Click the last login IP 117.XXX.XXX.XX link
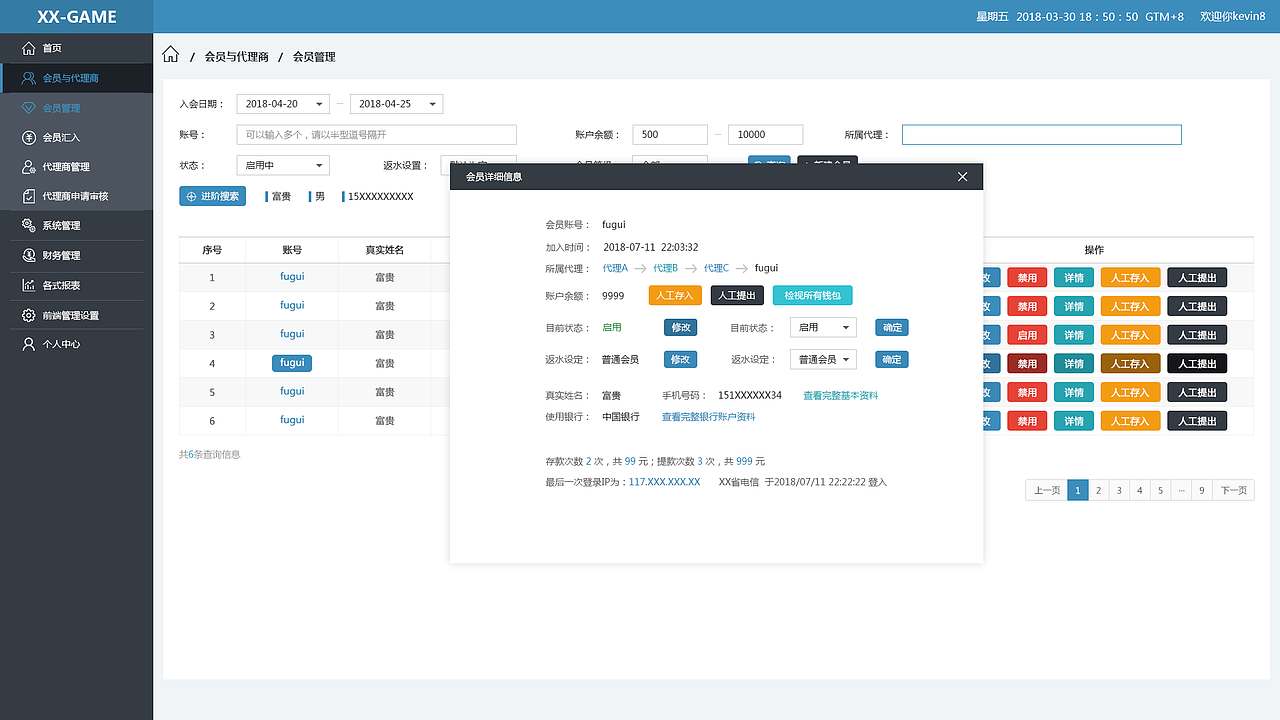Screen dimensions: 1280x720 click(x=664, y=482)
